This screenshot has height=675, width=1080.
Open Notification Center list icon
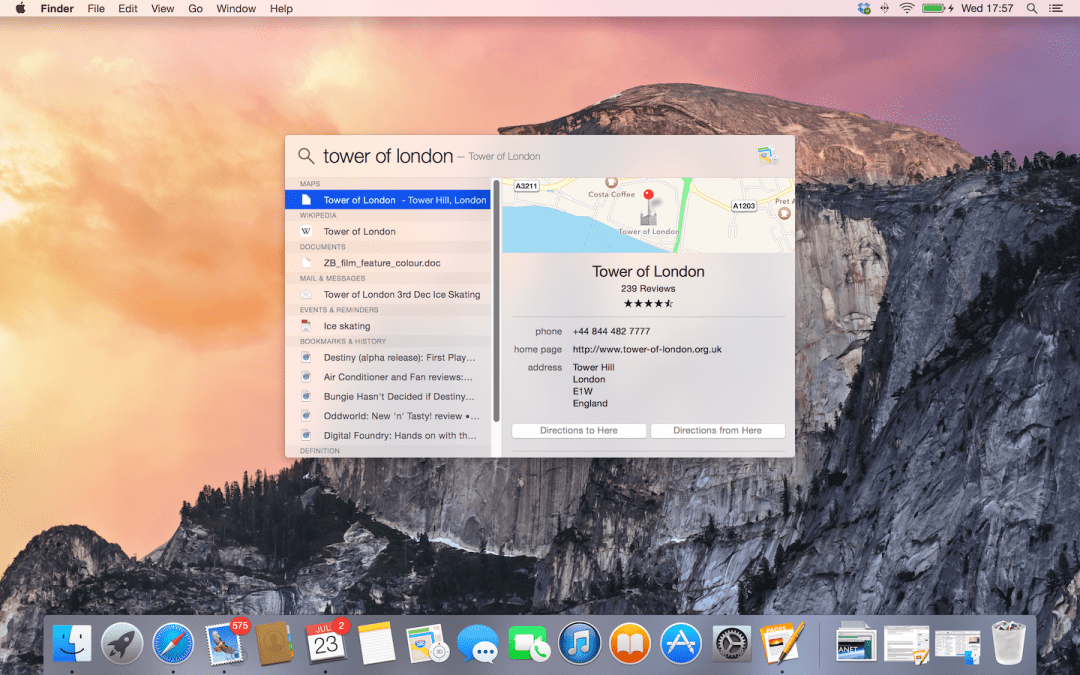point(1055,8)
